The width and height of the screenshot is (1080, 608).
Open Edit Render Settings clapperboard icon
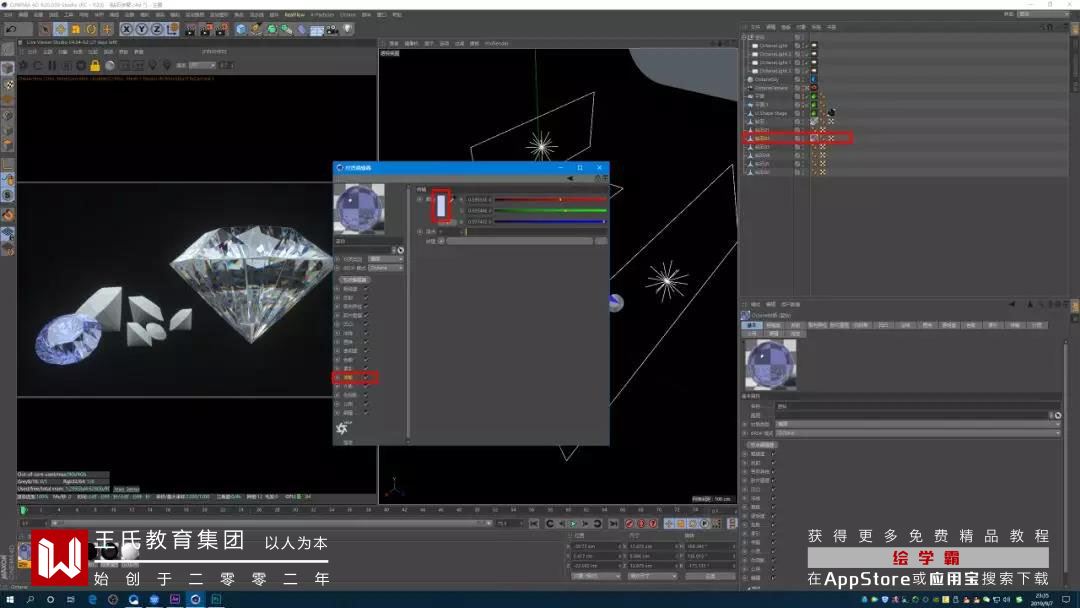pos(222,29)
